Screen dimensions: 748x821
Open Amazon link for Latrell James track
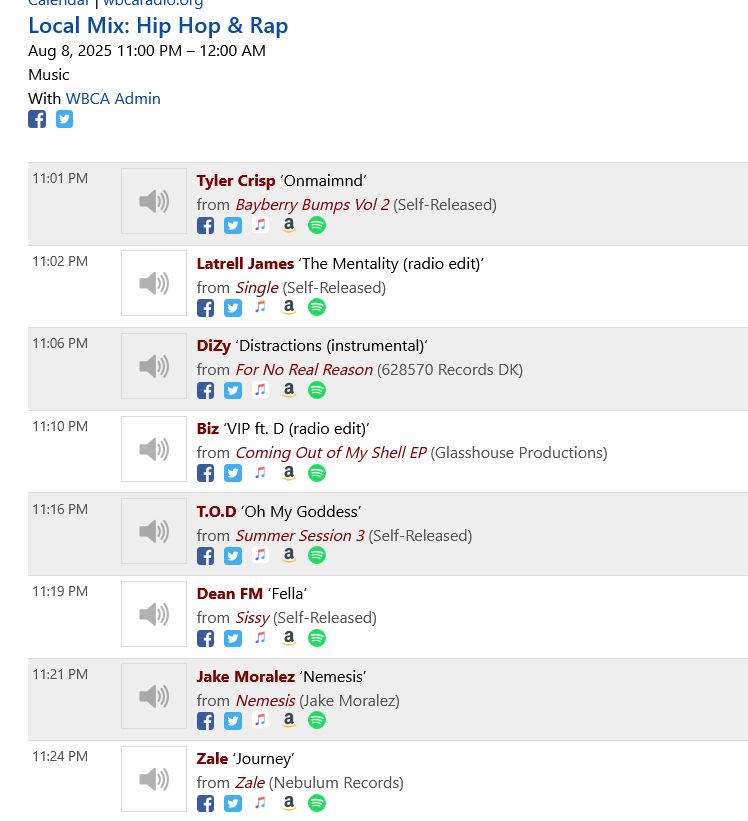[x=288, y=307]
